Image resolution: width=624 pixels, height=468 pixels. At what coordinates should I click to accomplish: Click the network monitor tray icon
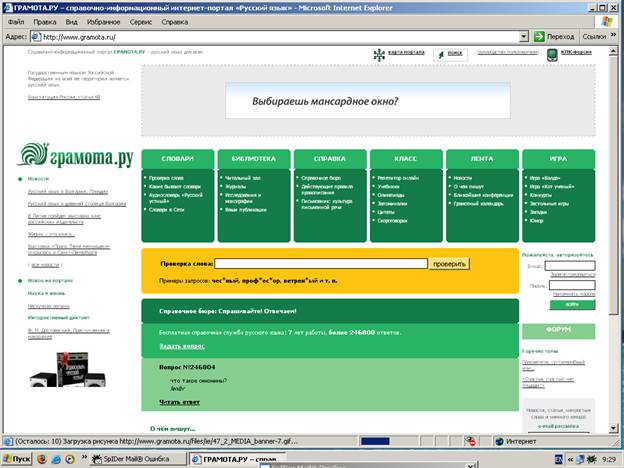[581, 459]
